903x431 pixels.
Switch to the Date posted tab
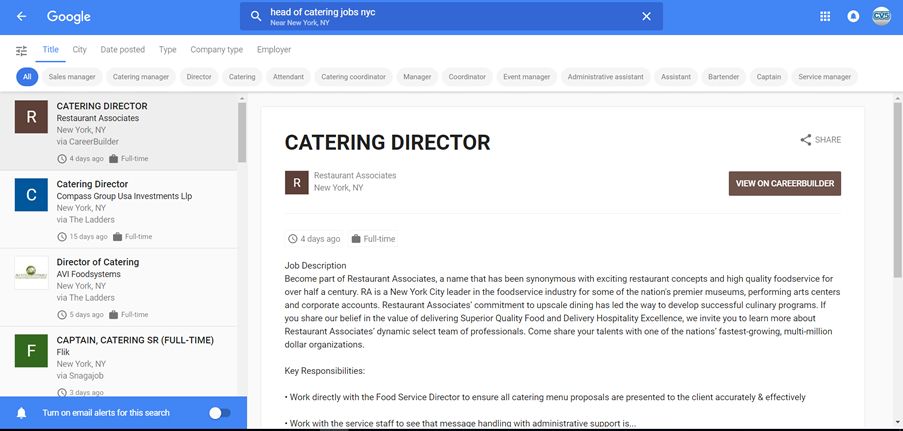123,50
